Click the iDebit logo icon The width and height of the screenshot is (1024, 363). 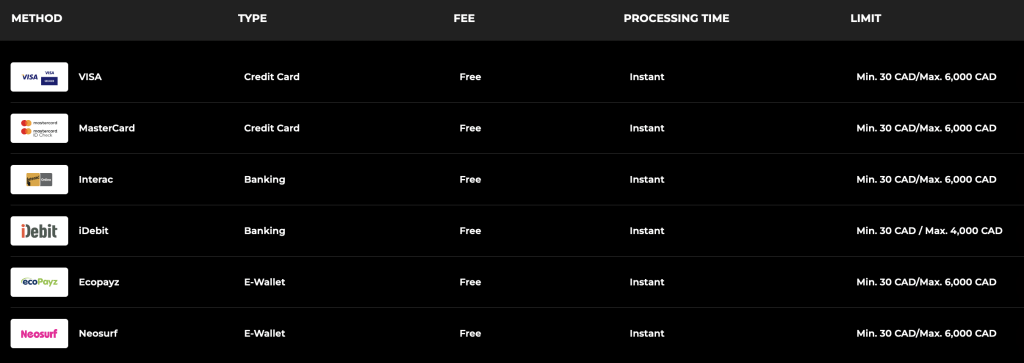pos(39,230)
